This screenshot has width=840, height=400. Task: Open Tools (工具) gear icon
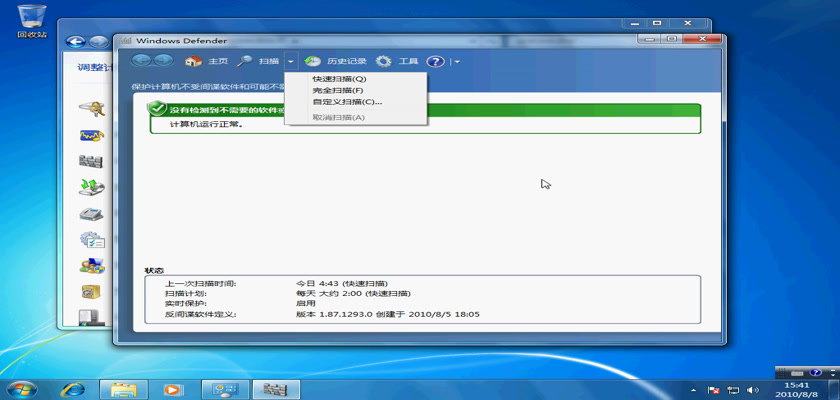pos(384,61)
